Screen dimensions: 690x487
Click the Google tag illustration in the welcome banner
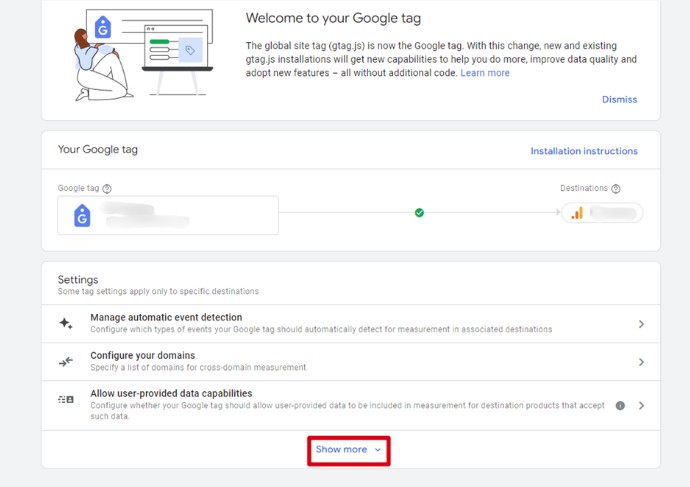tap(143, 55)
